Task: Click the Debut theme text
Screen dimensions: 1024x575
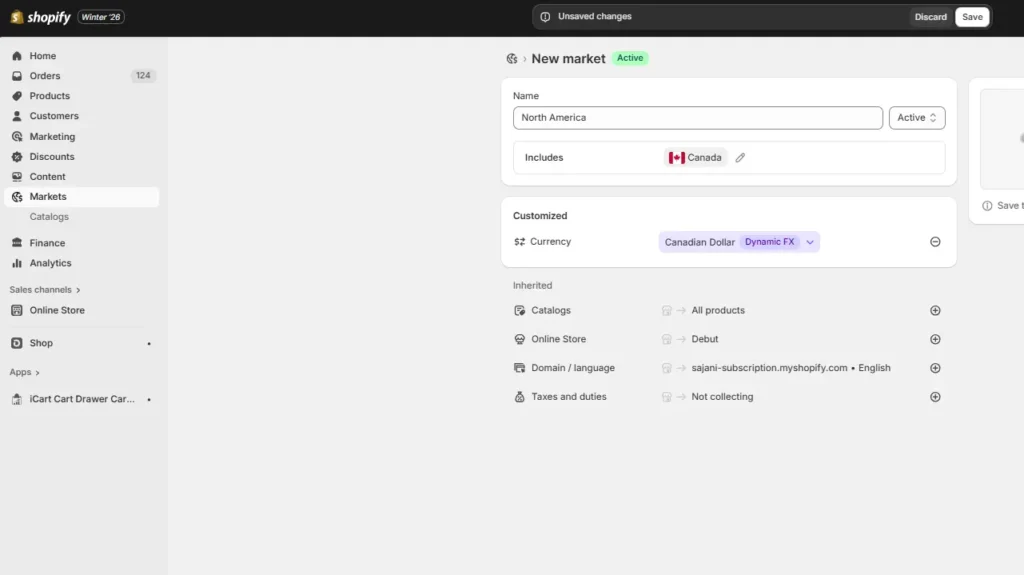Action: (705, 339)
